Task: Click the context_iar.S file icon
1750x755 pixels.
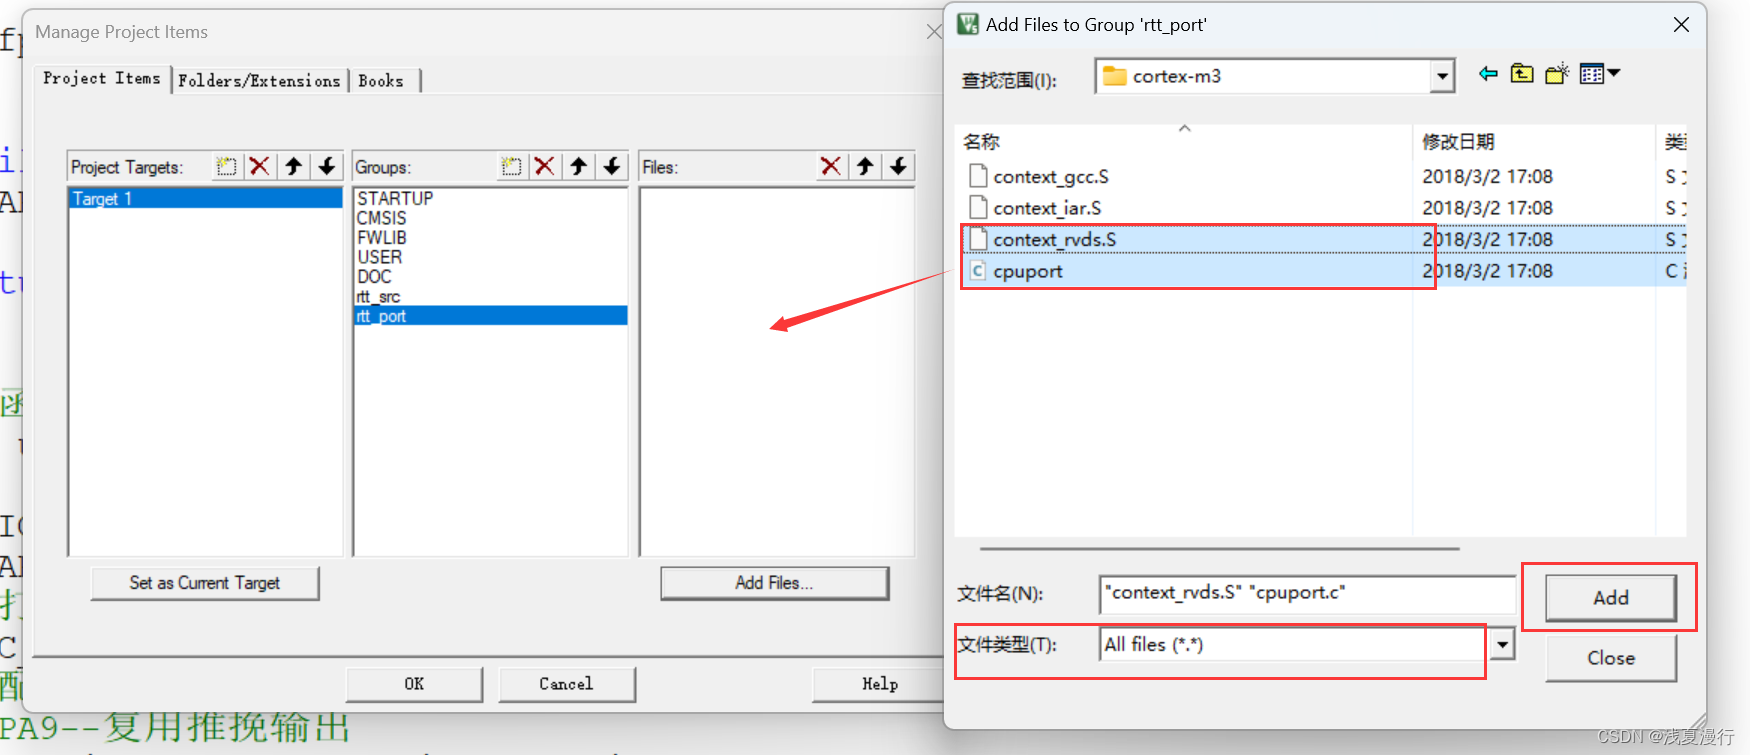Action: click(978, 208)
